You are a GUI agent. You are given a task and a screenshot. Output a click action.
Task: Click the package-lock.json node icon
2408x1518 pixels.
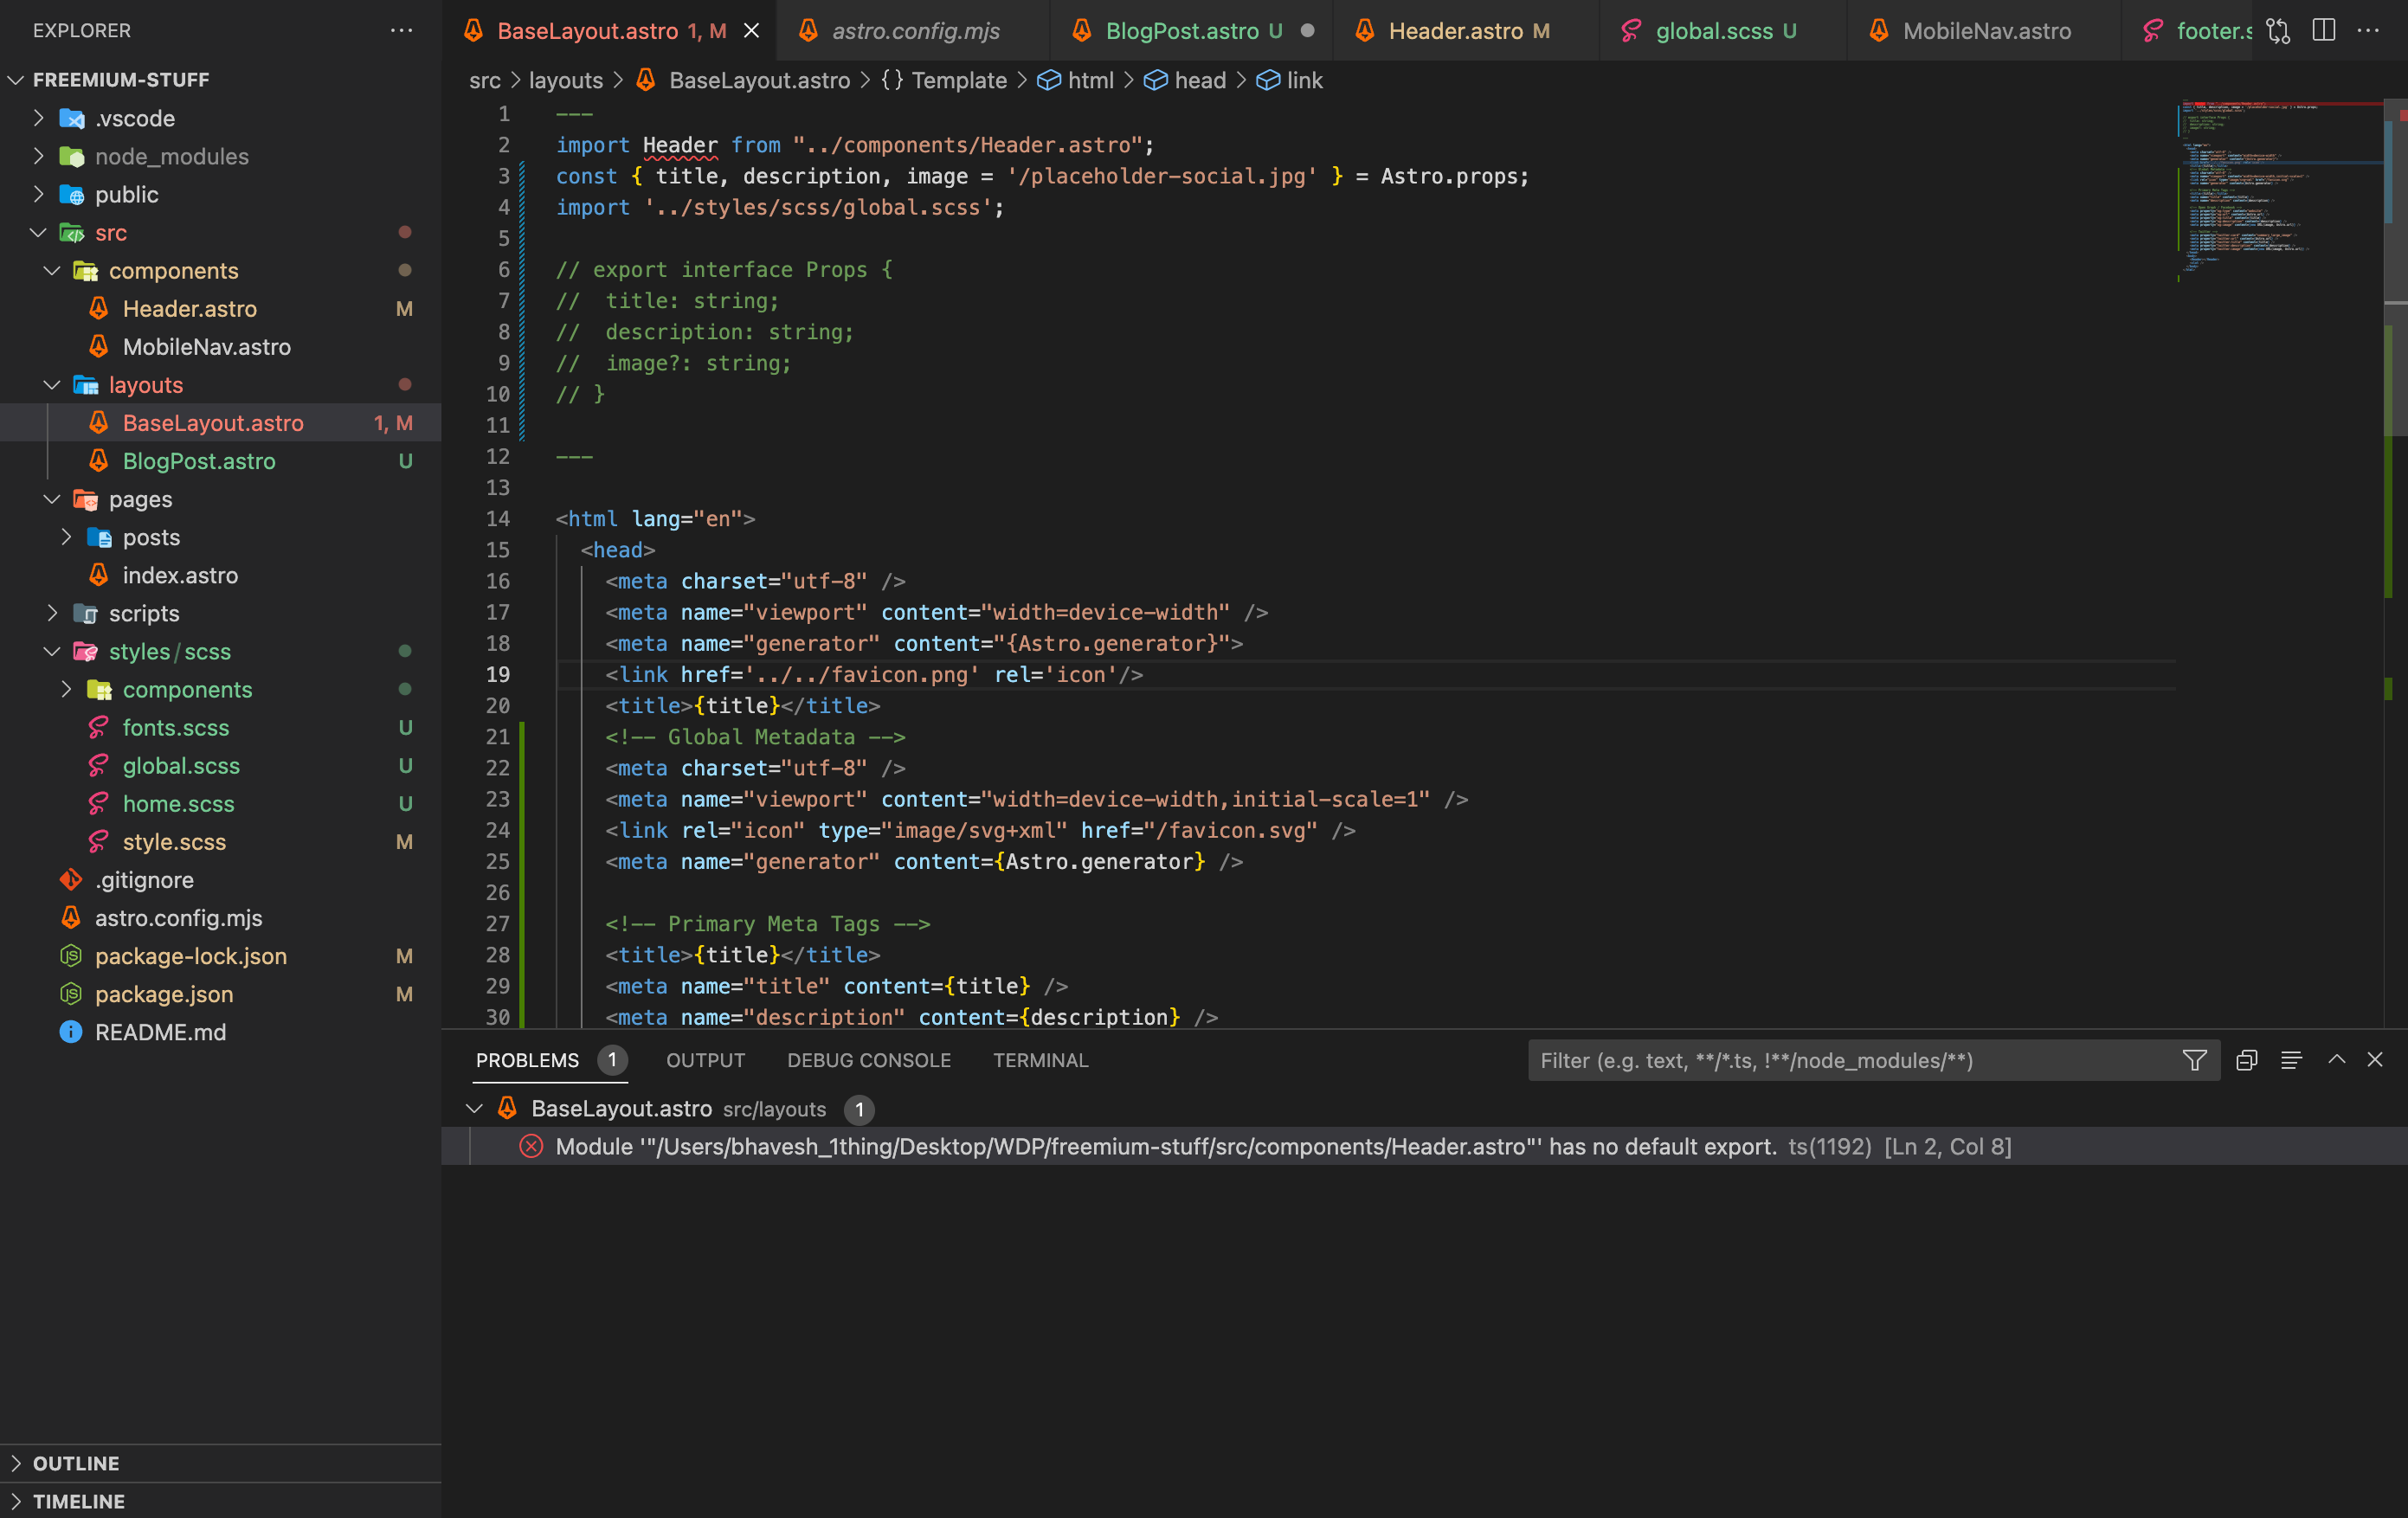pyautogui.click(x=71, y=956)
